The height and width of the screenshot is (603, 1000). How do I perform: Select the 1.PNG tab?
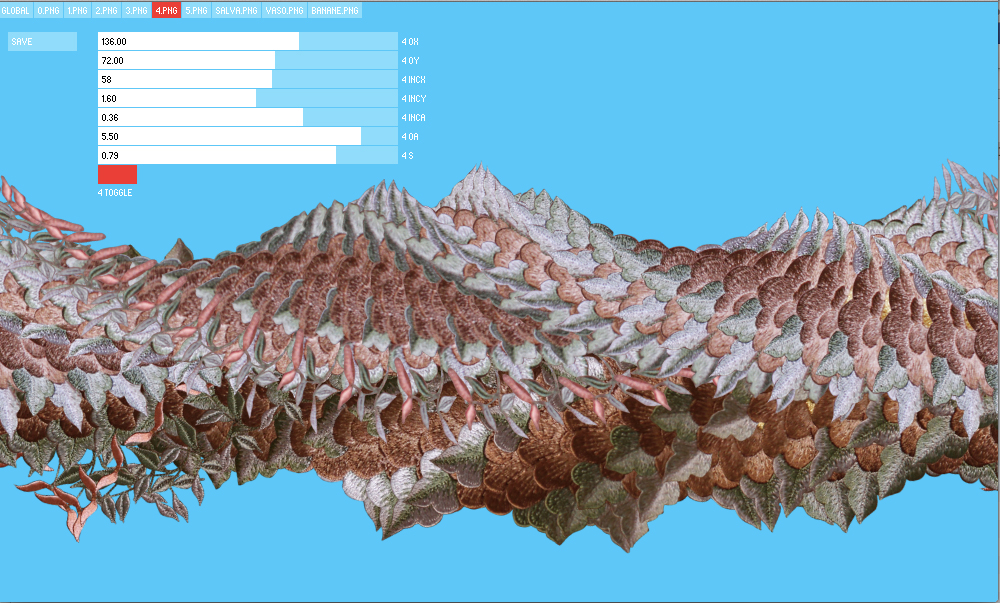(77, 11)
